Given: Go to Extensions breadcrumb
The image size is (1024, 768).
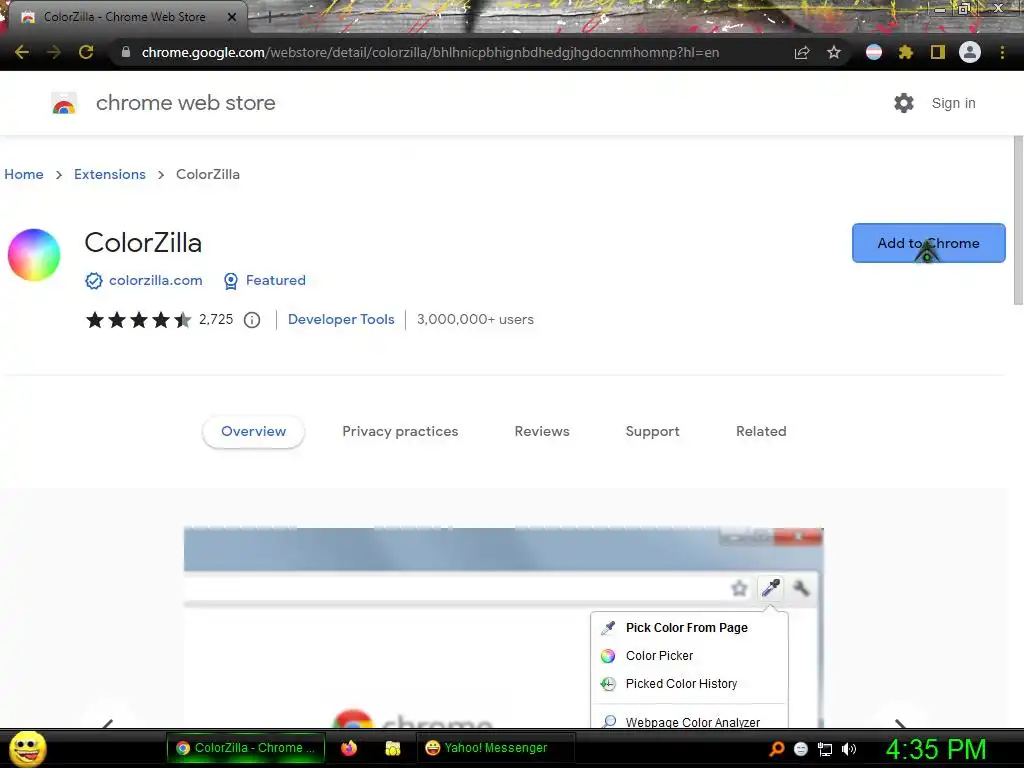Looking at the screenshot, I should 110,174.
